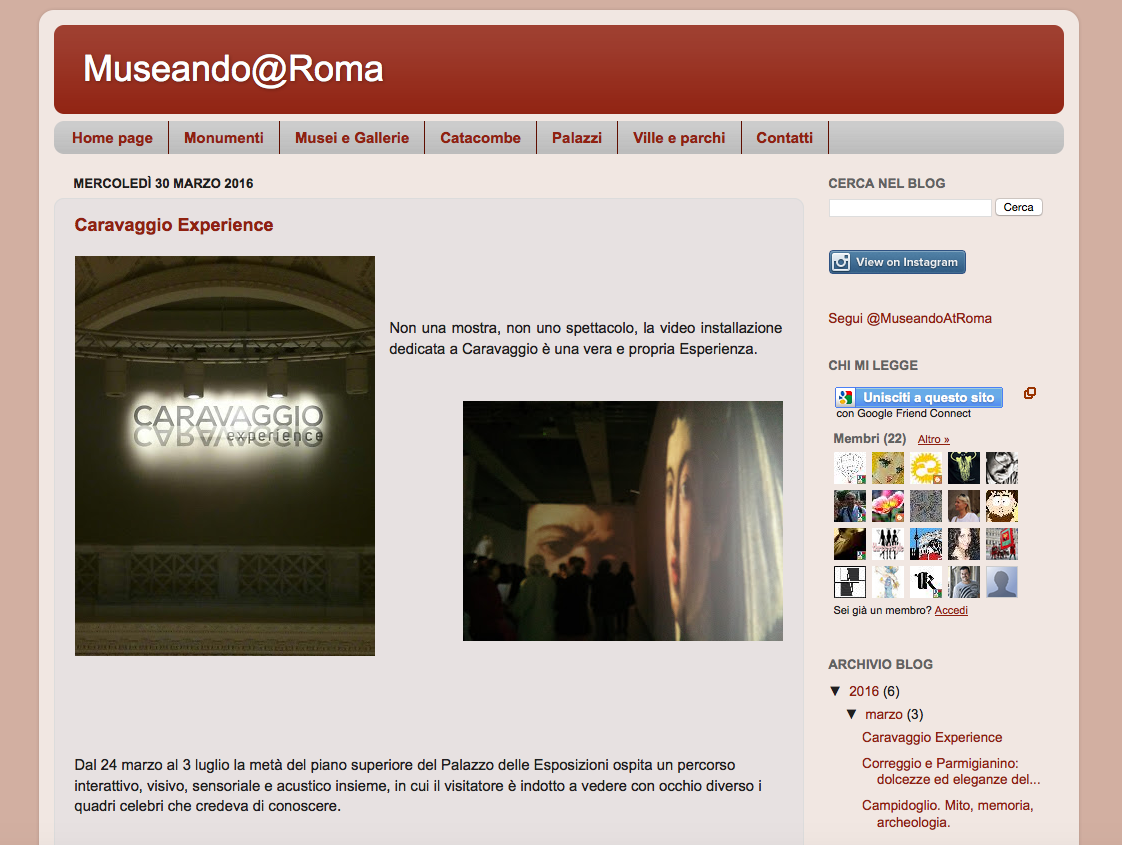The height and width of the screenshot is (845, 1122).
Task: Click the Cerca search button
Action: point(1018,207)
